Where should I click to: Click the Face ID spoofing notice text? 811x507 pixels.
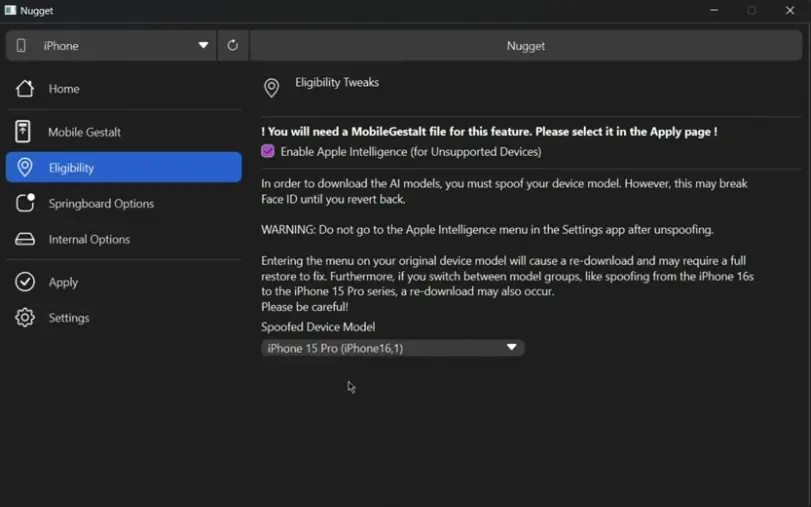point(504,191)
